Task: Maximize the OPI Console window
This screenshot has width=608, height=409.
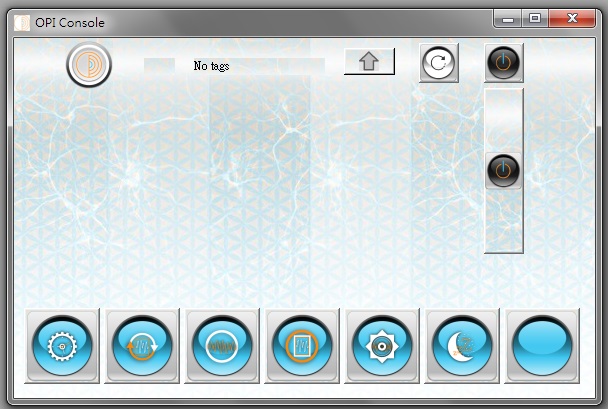Action: coord(535,19)
